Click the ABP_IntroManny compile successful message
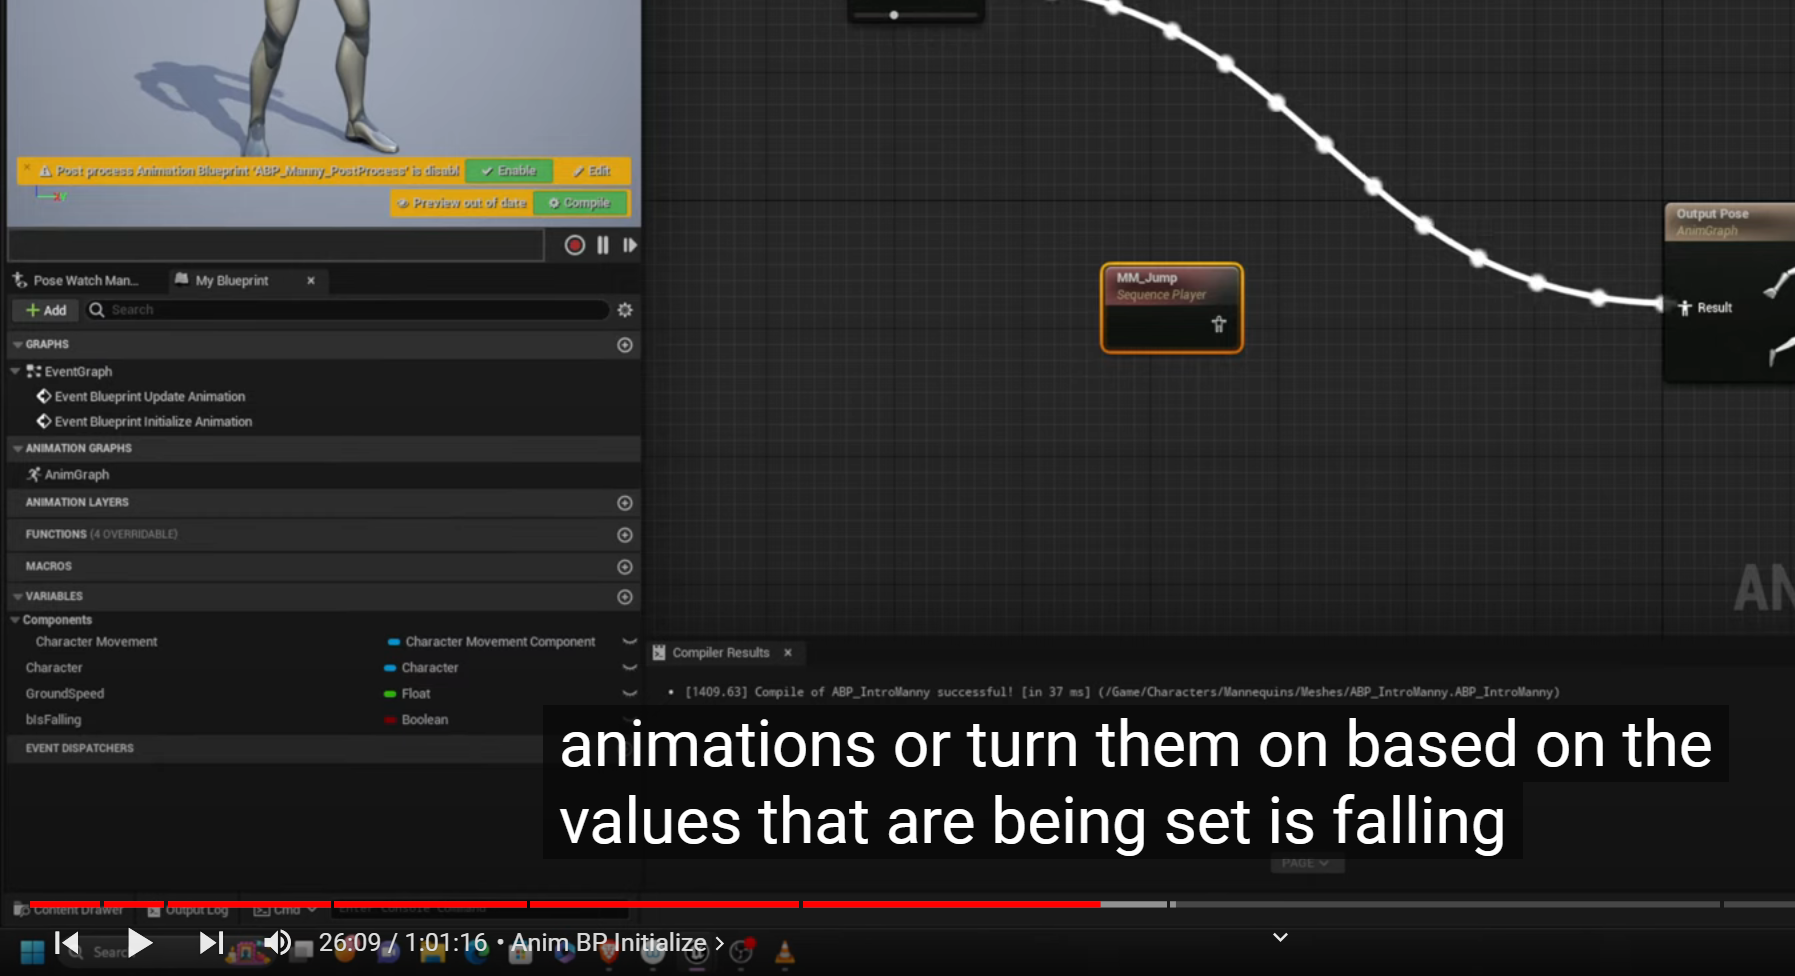The width and height of the screenshot is (1795, 976). pyautogui.click(x=1122, y=692)
